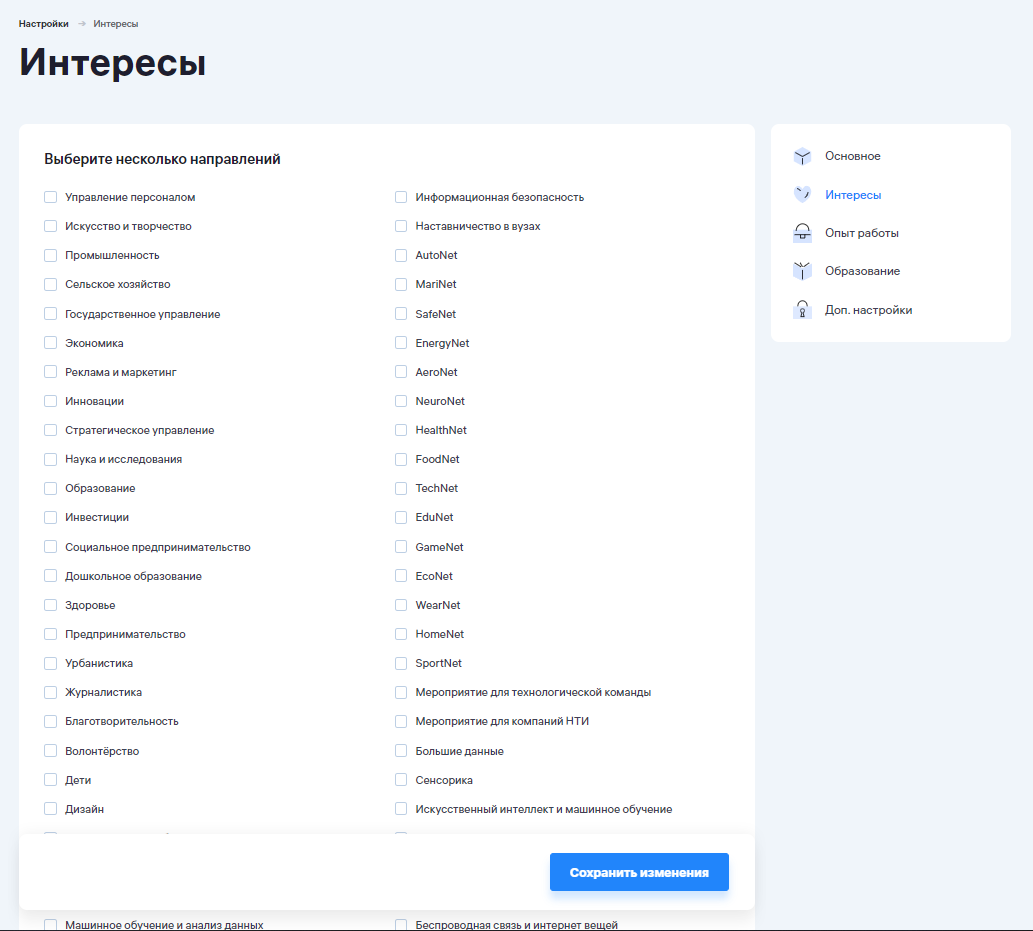This screenshot has width=1033, height=931.
Task: Open Доп. настройки in the sidebar
Action: pos(868,310)
